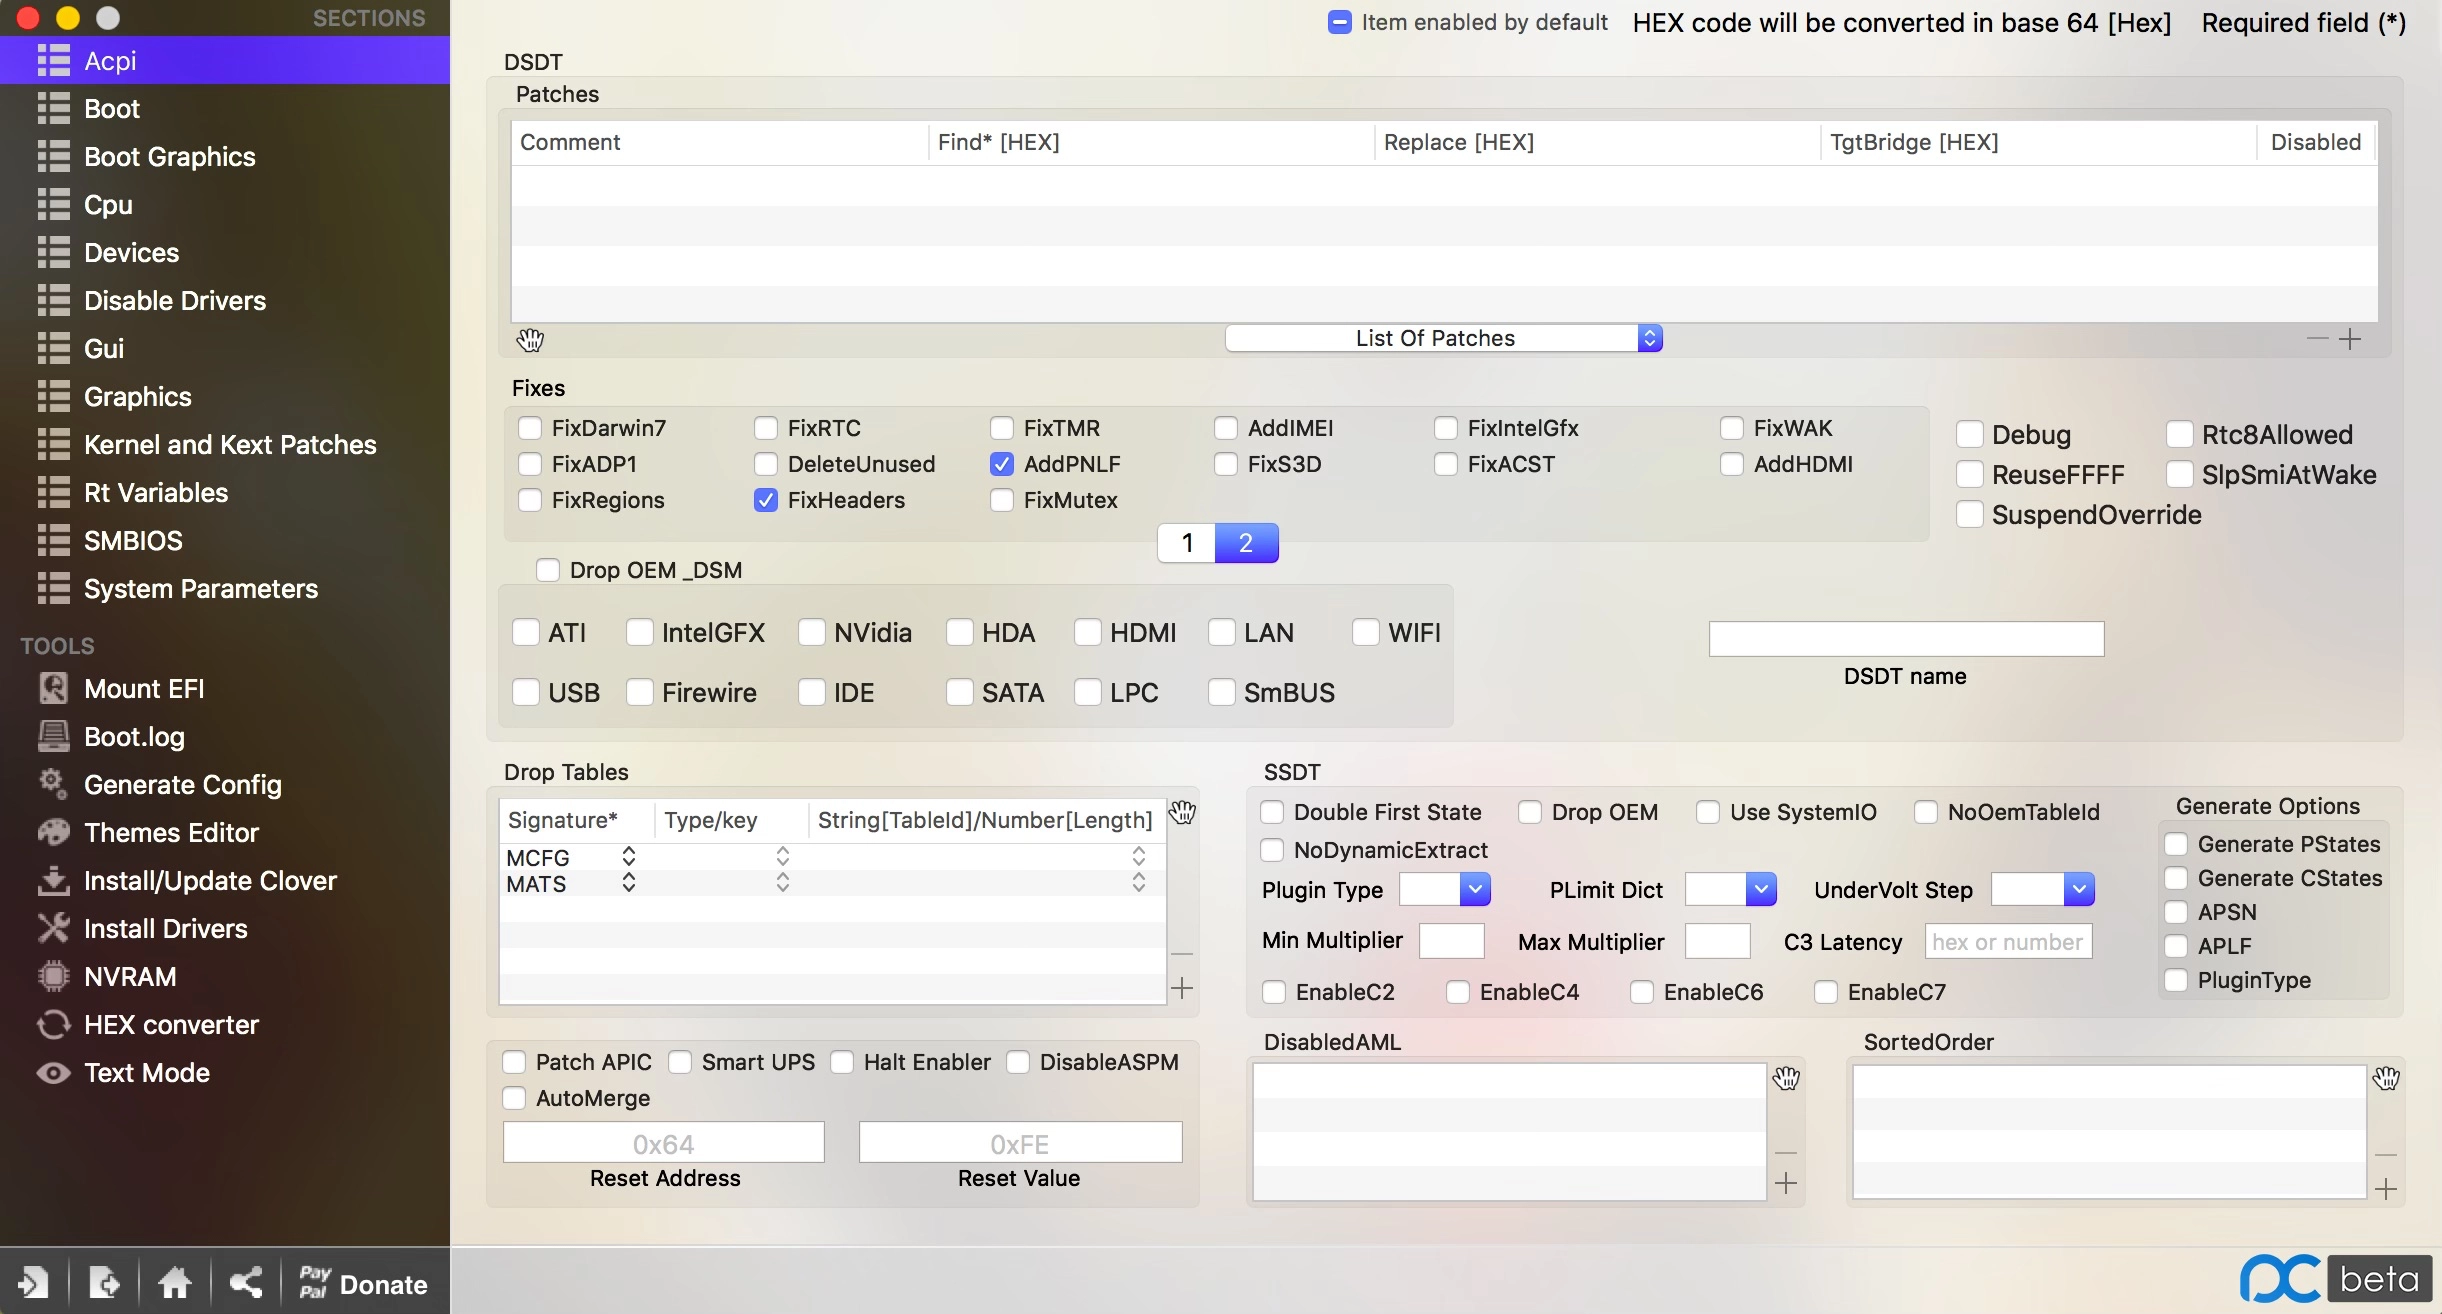Uncheck the AddPNLF fix
The image size is (2442, 1314).
pos(1002,464)
